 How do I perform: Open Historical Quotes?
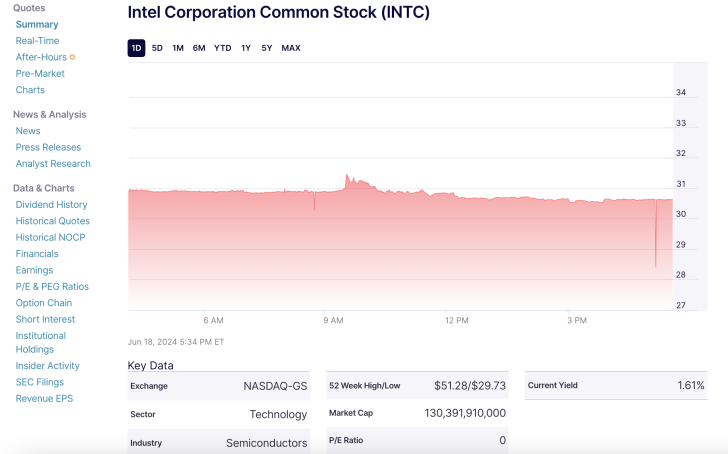pyautogui.click(x=53, y=221)
